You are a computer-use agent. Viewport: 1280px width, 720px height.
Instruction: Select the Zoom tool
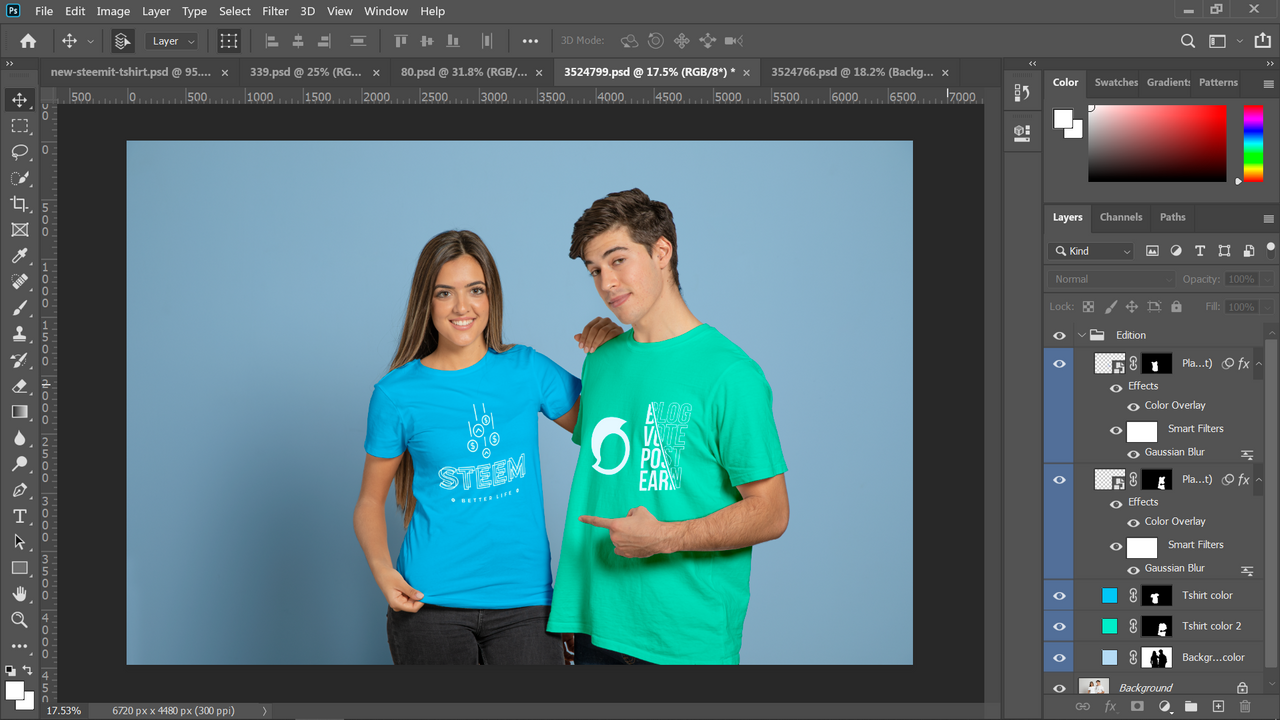tap(19, 620)
